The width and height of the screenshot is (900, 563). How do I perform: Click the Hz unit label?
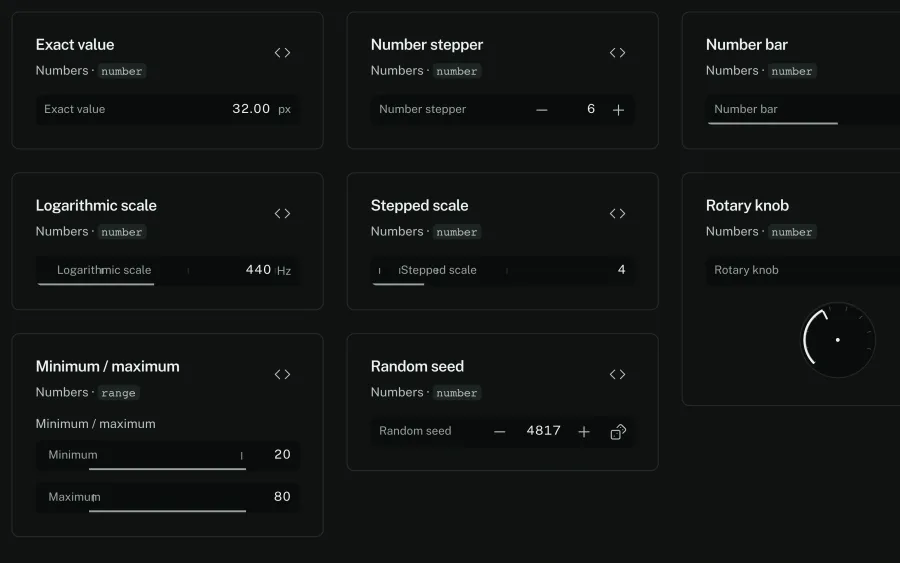point(284,271)
